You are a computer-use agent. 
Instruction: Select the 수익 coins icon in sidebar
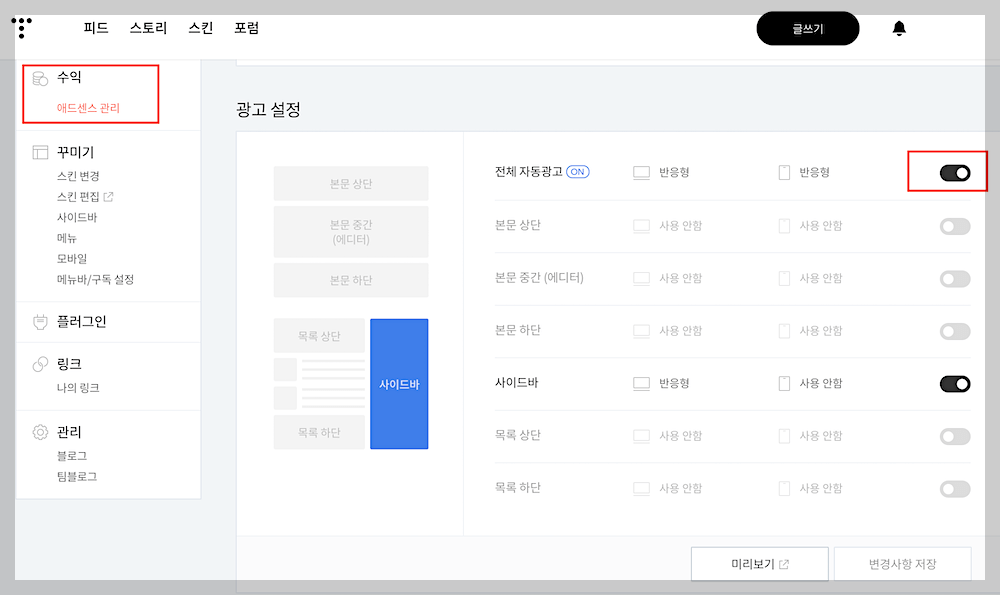coord(41,77)
